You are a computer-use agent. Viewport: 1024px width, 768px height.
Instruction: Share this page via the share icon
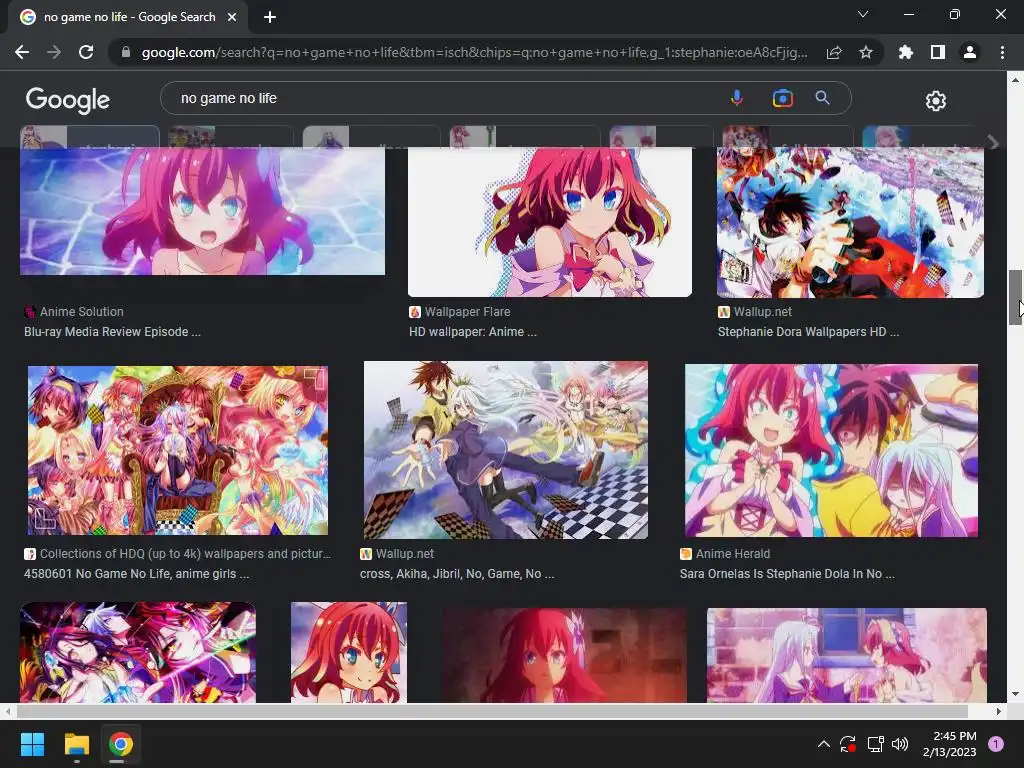(x=834, y=52)
